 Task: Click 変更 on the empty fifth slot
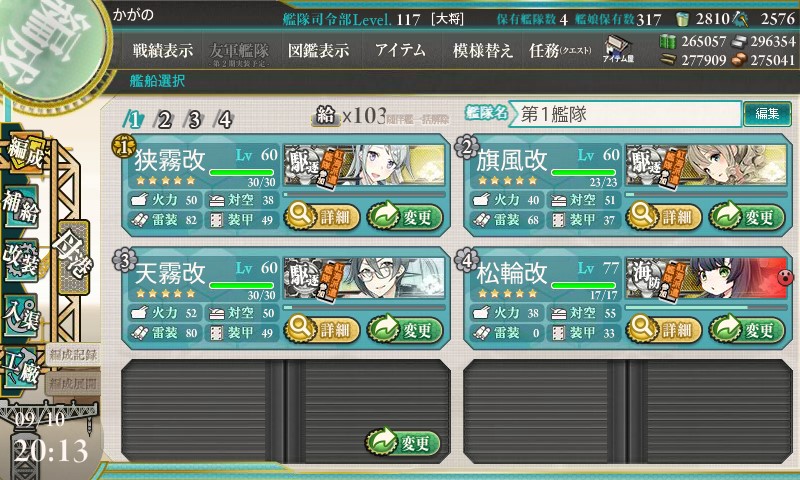click(x=403, y=442)
